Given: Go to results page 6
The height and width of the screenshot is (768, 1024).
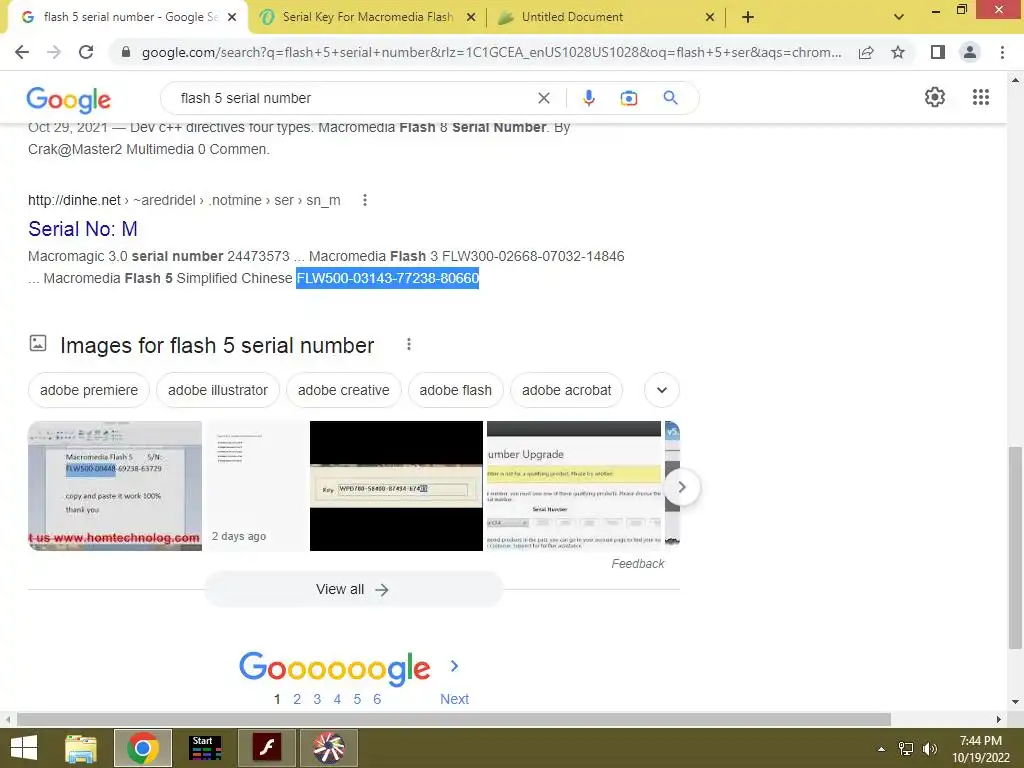Looking at the screenshot, I should 377,699.
